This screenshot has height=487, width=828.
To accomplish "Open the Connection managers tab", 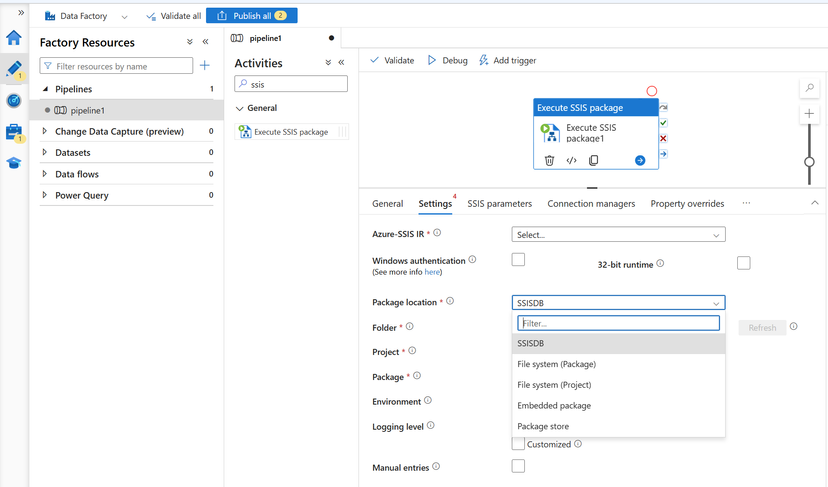I will [x=591, y=204].
